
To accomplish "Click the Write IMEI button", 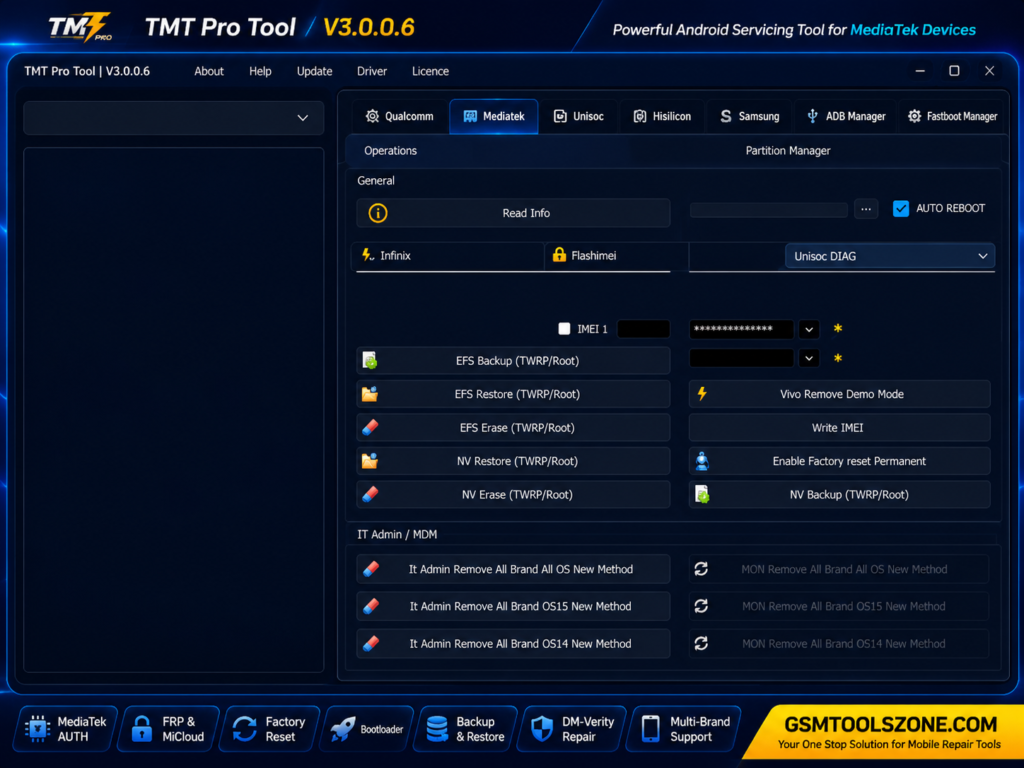I will (839, 427).
